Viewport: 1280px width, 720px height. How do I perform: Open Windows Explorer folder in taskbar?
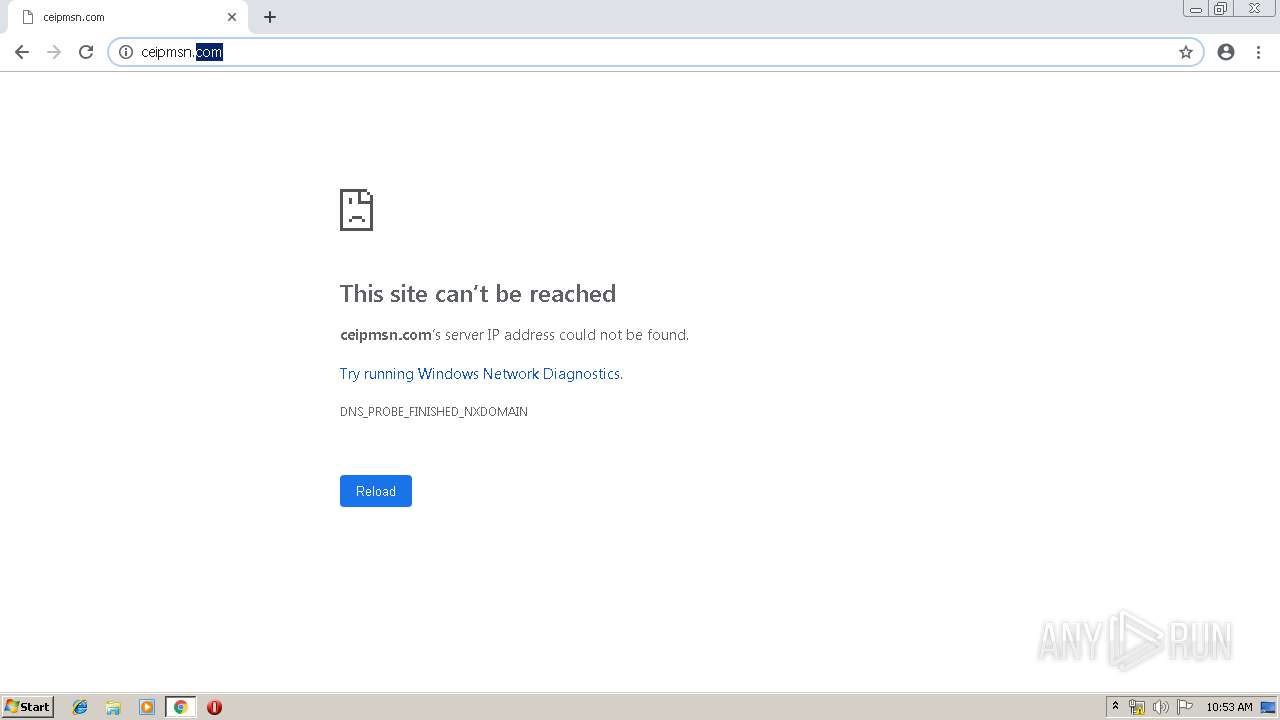113,707
